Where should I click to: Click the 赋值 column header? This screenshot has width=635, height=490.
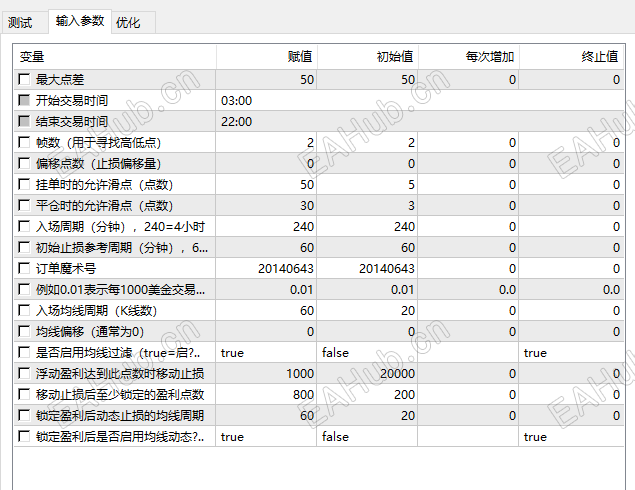(266, 57)
